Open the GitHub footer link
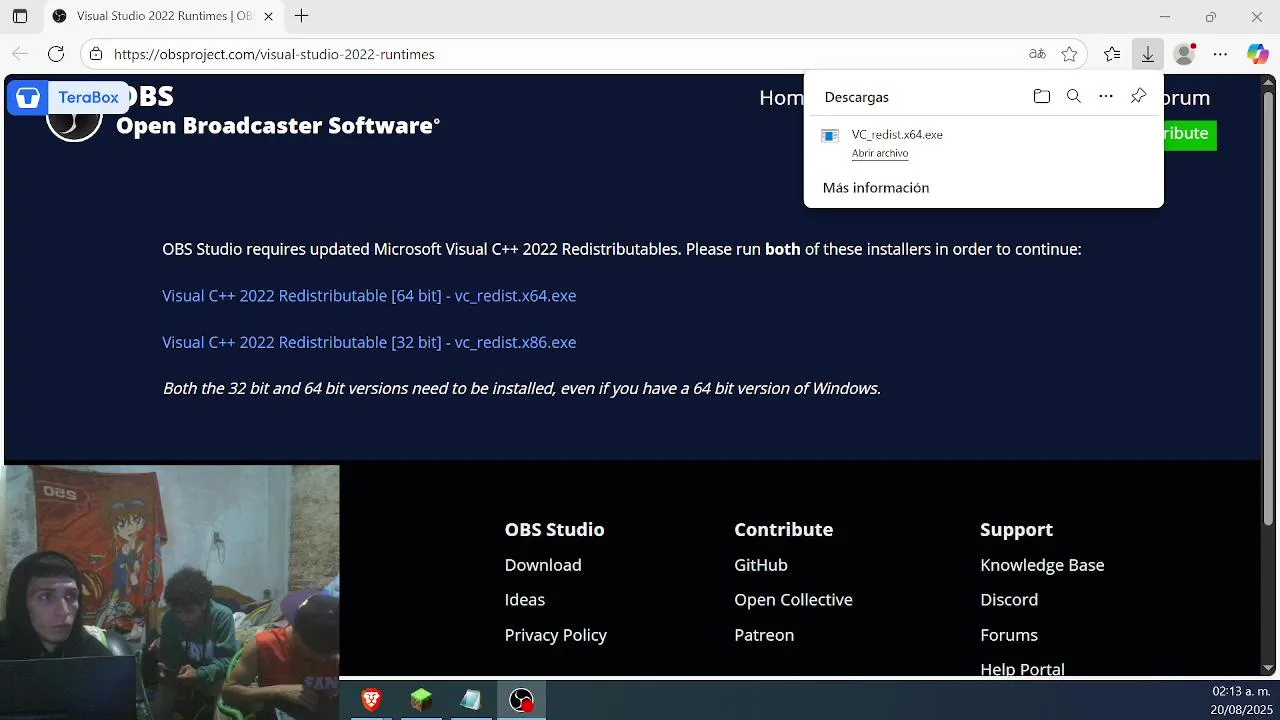The image size is (1280, 720). point(761,565)
